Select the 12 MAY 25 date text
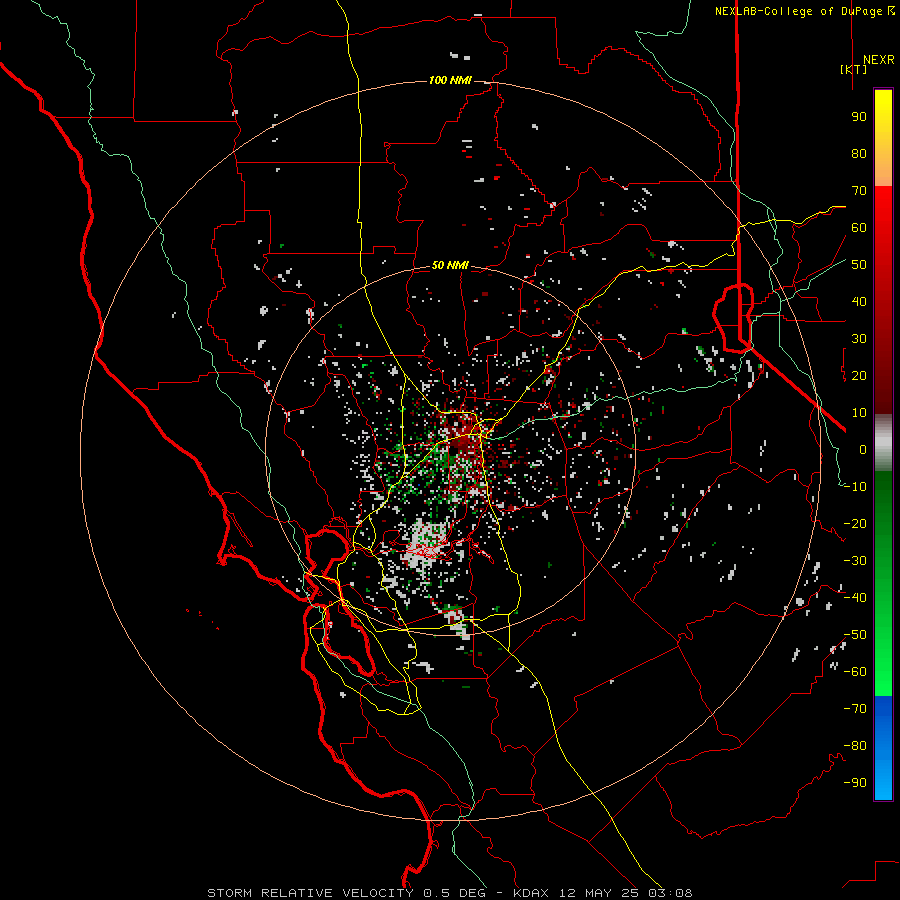Image resolution: width=900 pixels, height=900 pixels. click(601, 893)
